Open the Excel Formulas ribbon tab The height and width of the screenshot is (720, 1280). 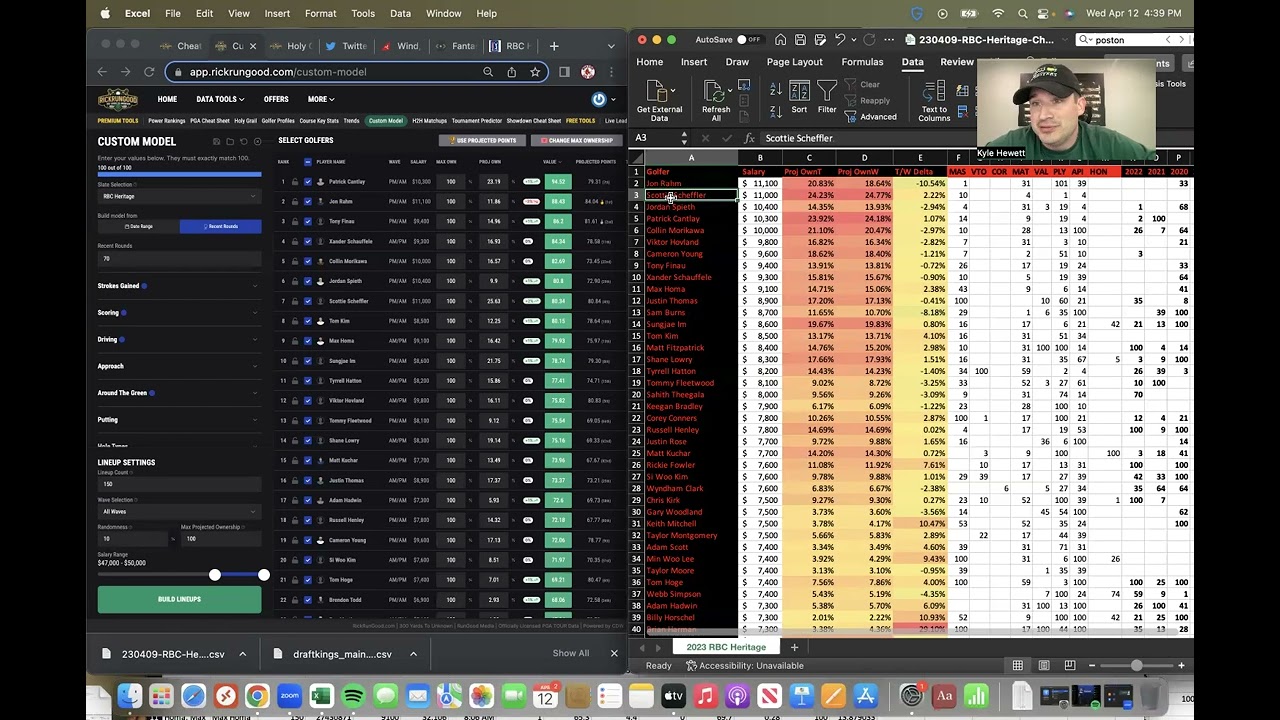tap(862, 62)
